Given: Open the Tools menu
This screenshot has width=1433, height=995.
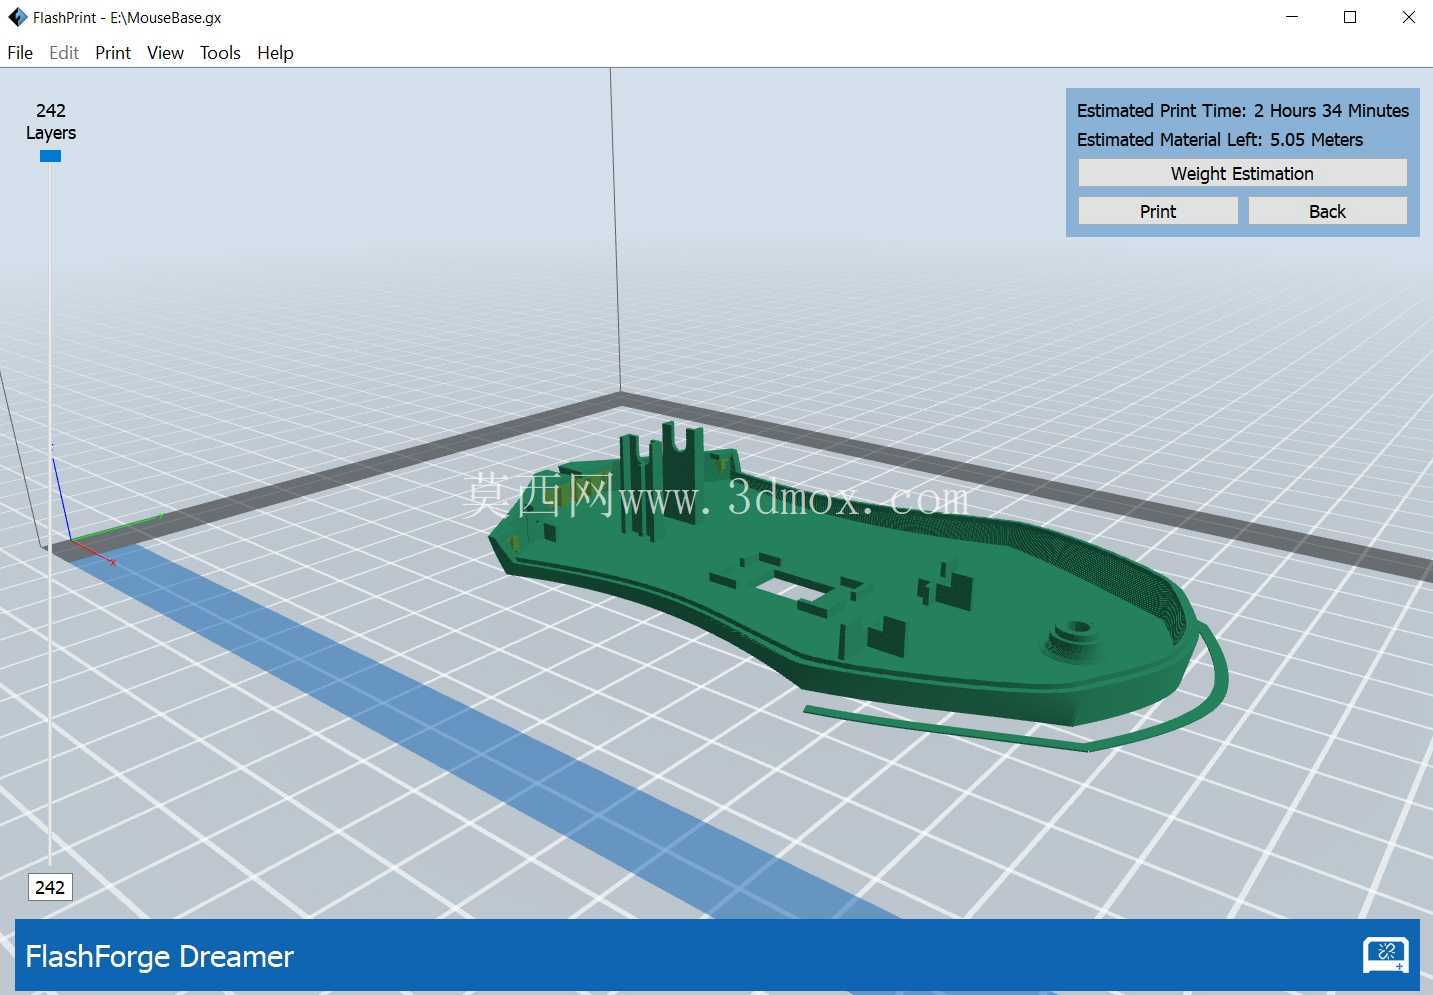Looking at the screenshot, I should pyautogui.click(x=220, y=53).
